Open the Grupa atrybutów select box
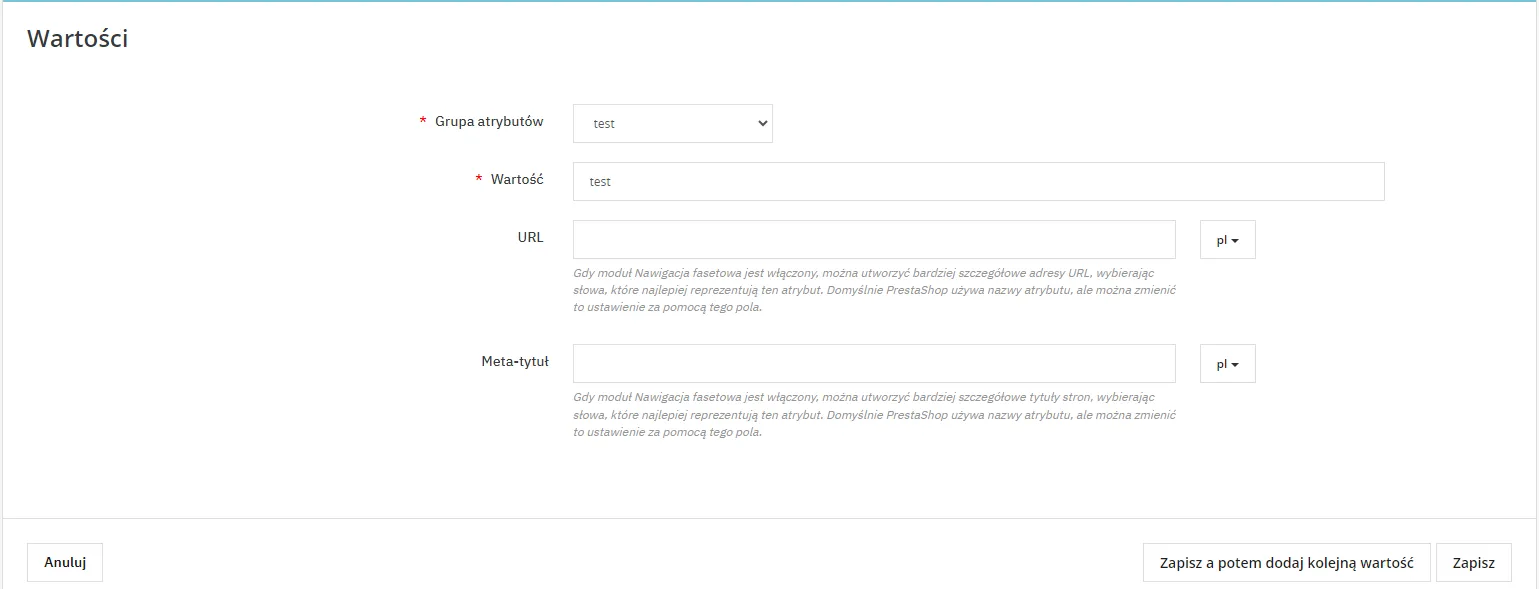 [x=671, y=124]
